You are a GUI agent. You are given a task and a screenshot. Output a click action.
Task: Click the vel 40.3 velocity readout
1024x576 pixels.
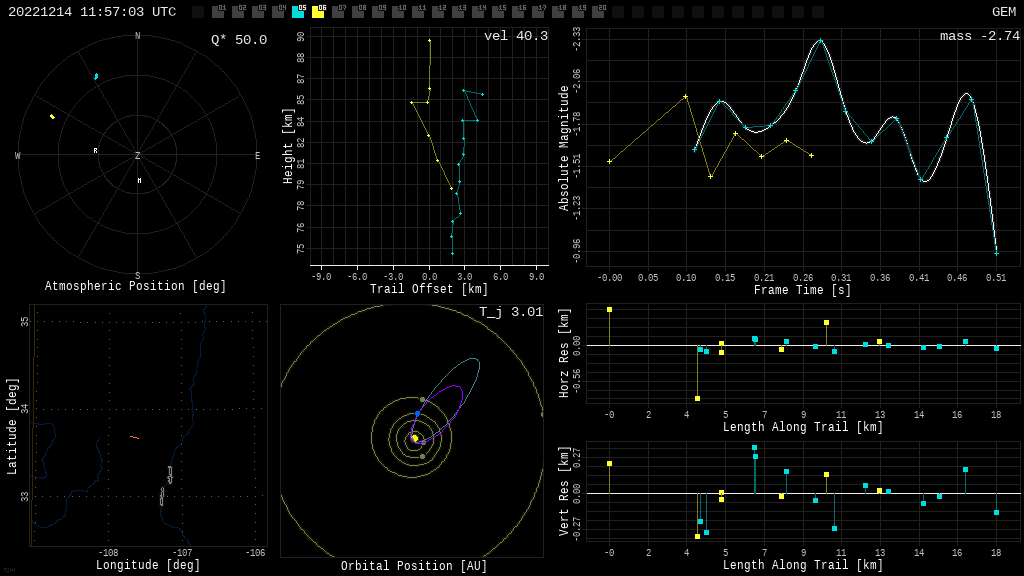(x=515, y=36)
